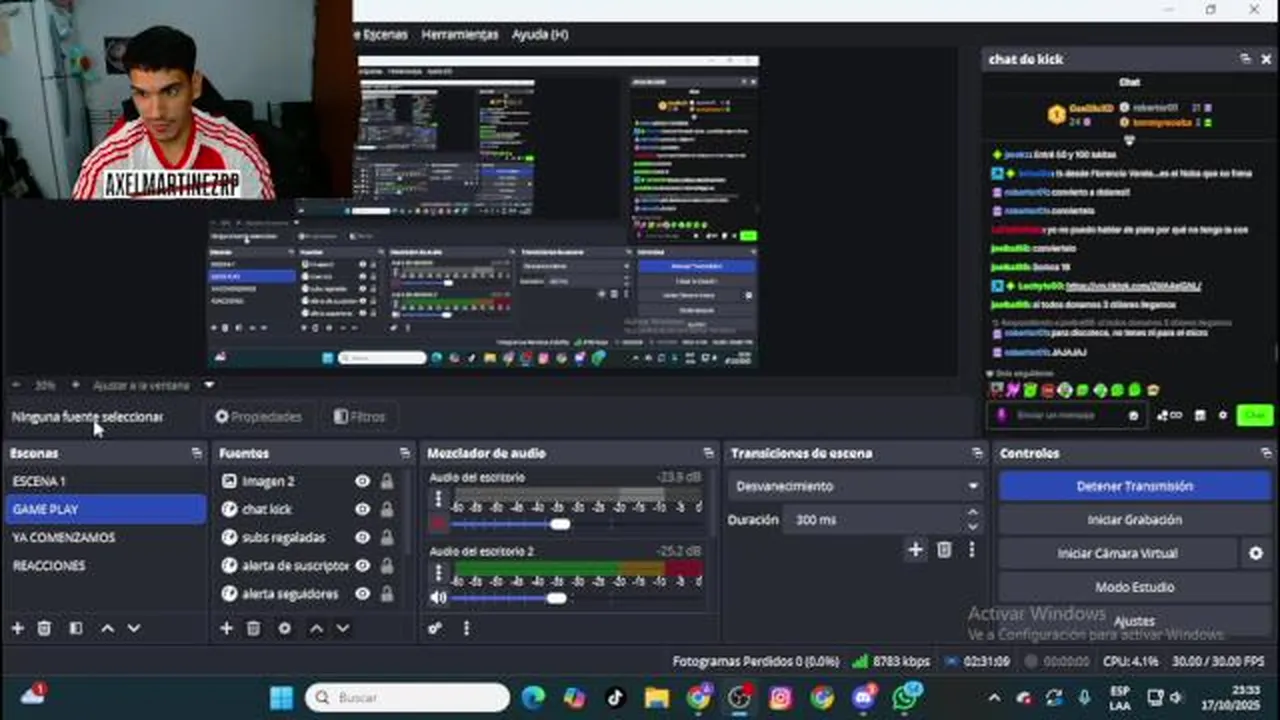This screenshot has width=1280, height=720.
Task: Toggle lock on the chat kick source
Action: click(x=386, y=509)
